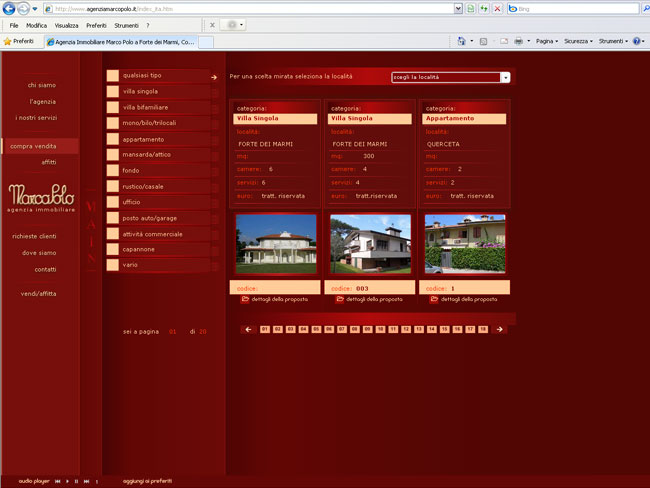This screenshot has height=488, width=650.
Task: Open the Sicurezza dropdown menu
Action: tap(578, 41)
